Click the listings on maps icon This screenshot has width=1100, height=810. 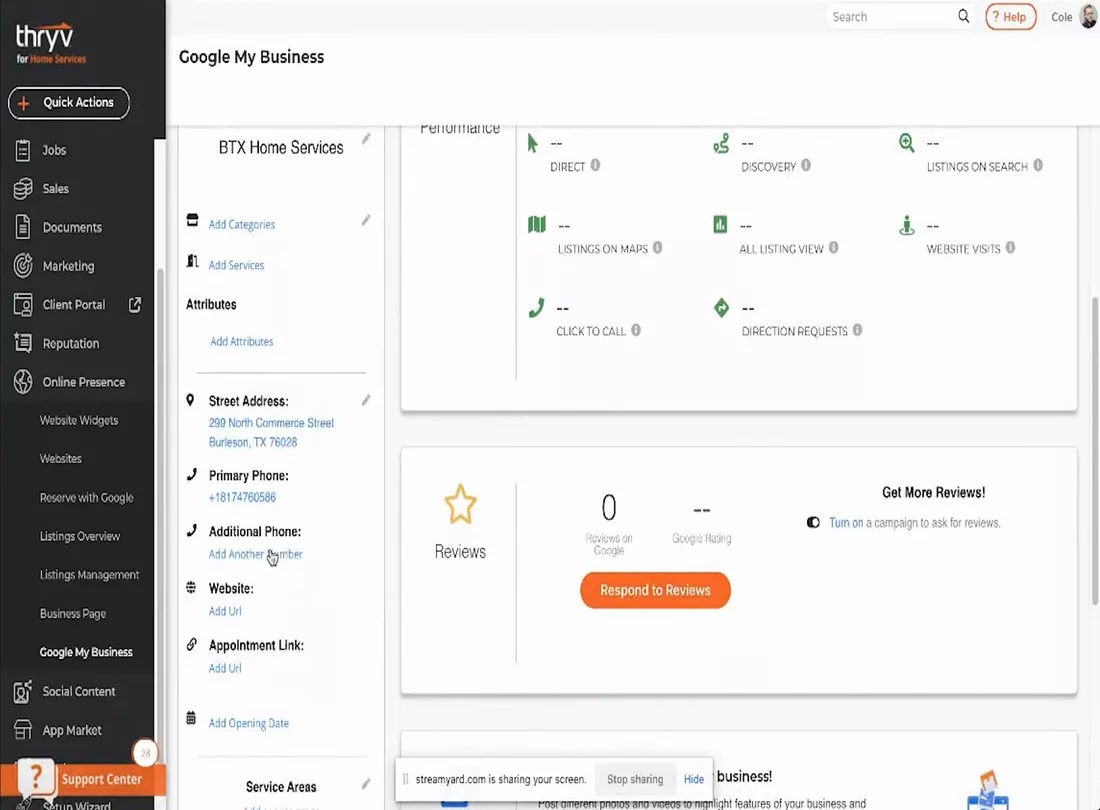(x=537, y=224)
